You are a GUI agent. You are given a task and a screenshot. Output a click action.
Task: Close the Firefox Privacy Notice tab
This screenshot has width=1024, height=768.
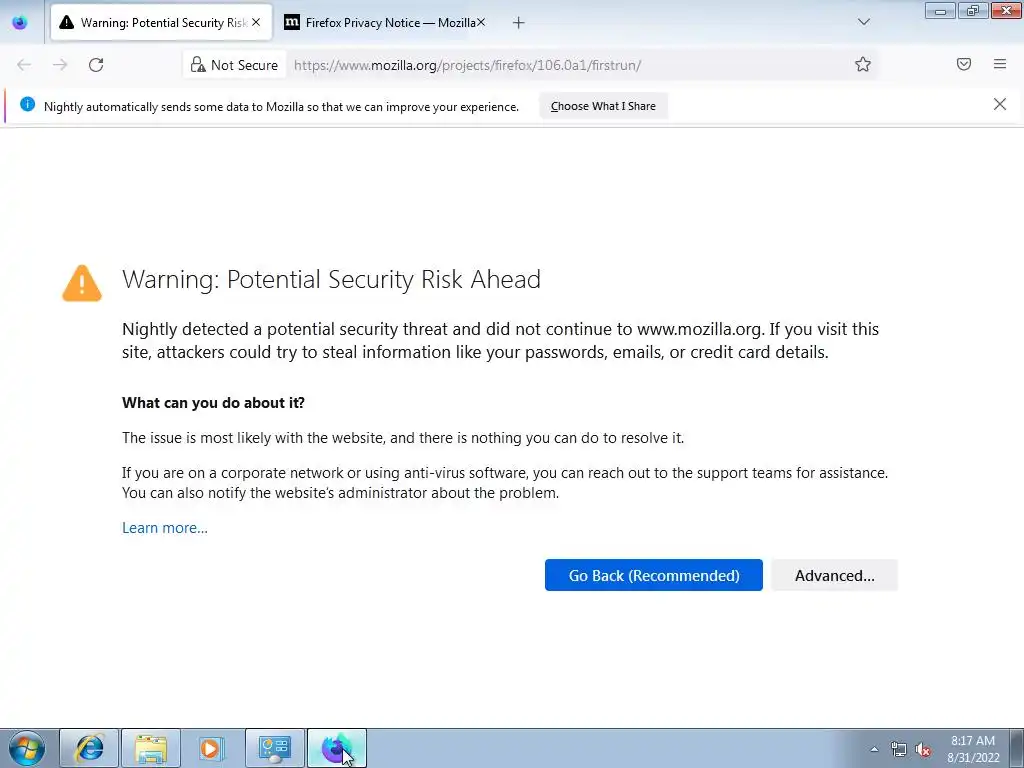pos(481,22)
